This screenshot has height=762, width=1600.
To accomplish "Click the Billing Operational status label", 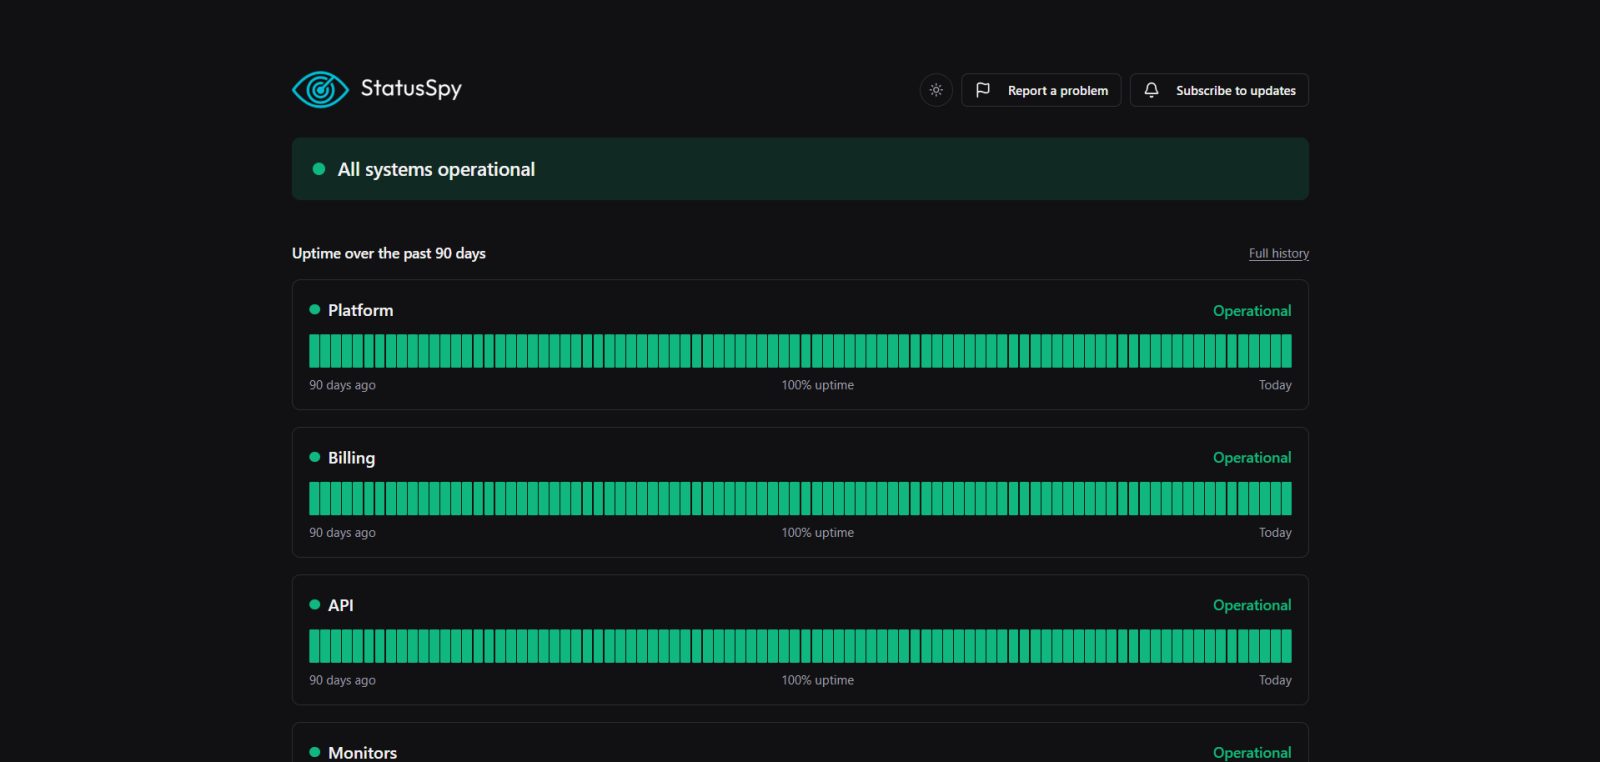I will click(x=1252, y=458).
